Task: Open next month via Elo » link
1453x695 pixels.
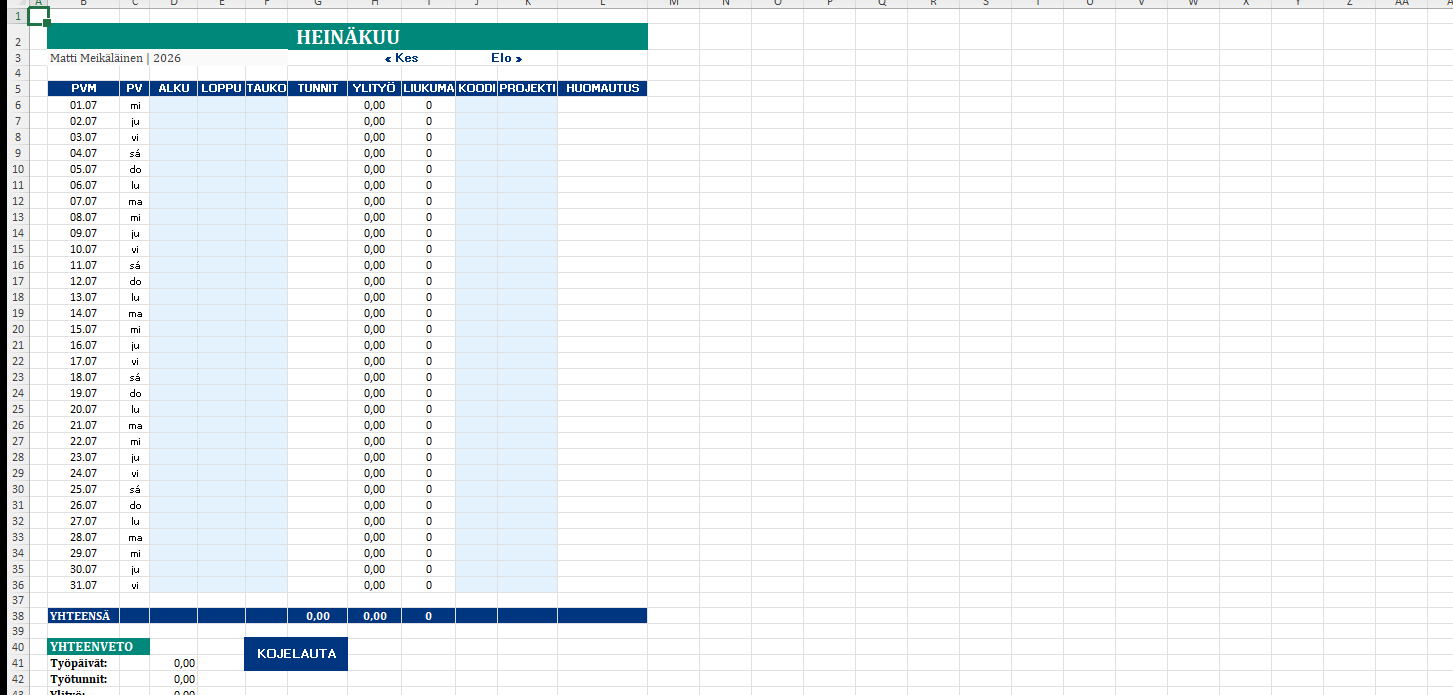Action: [507, 58]
